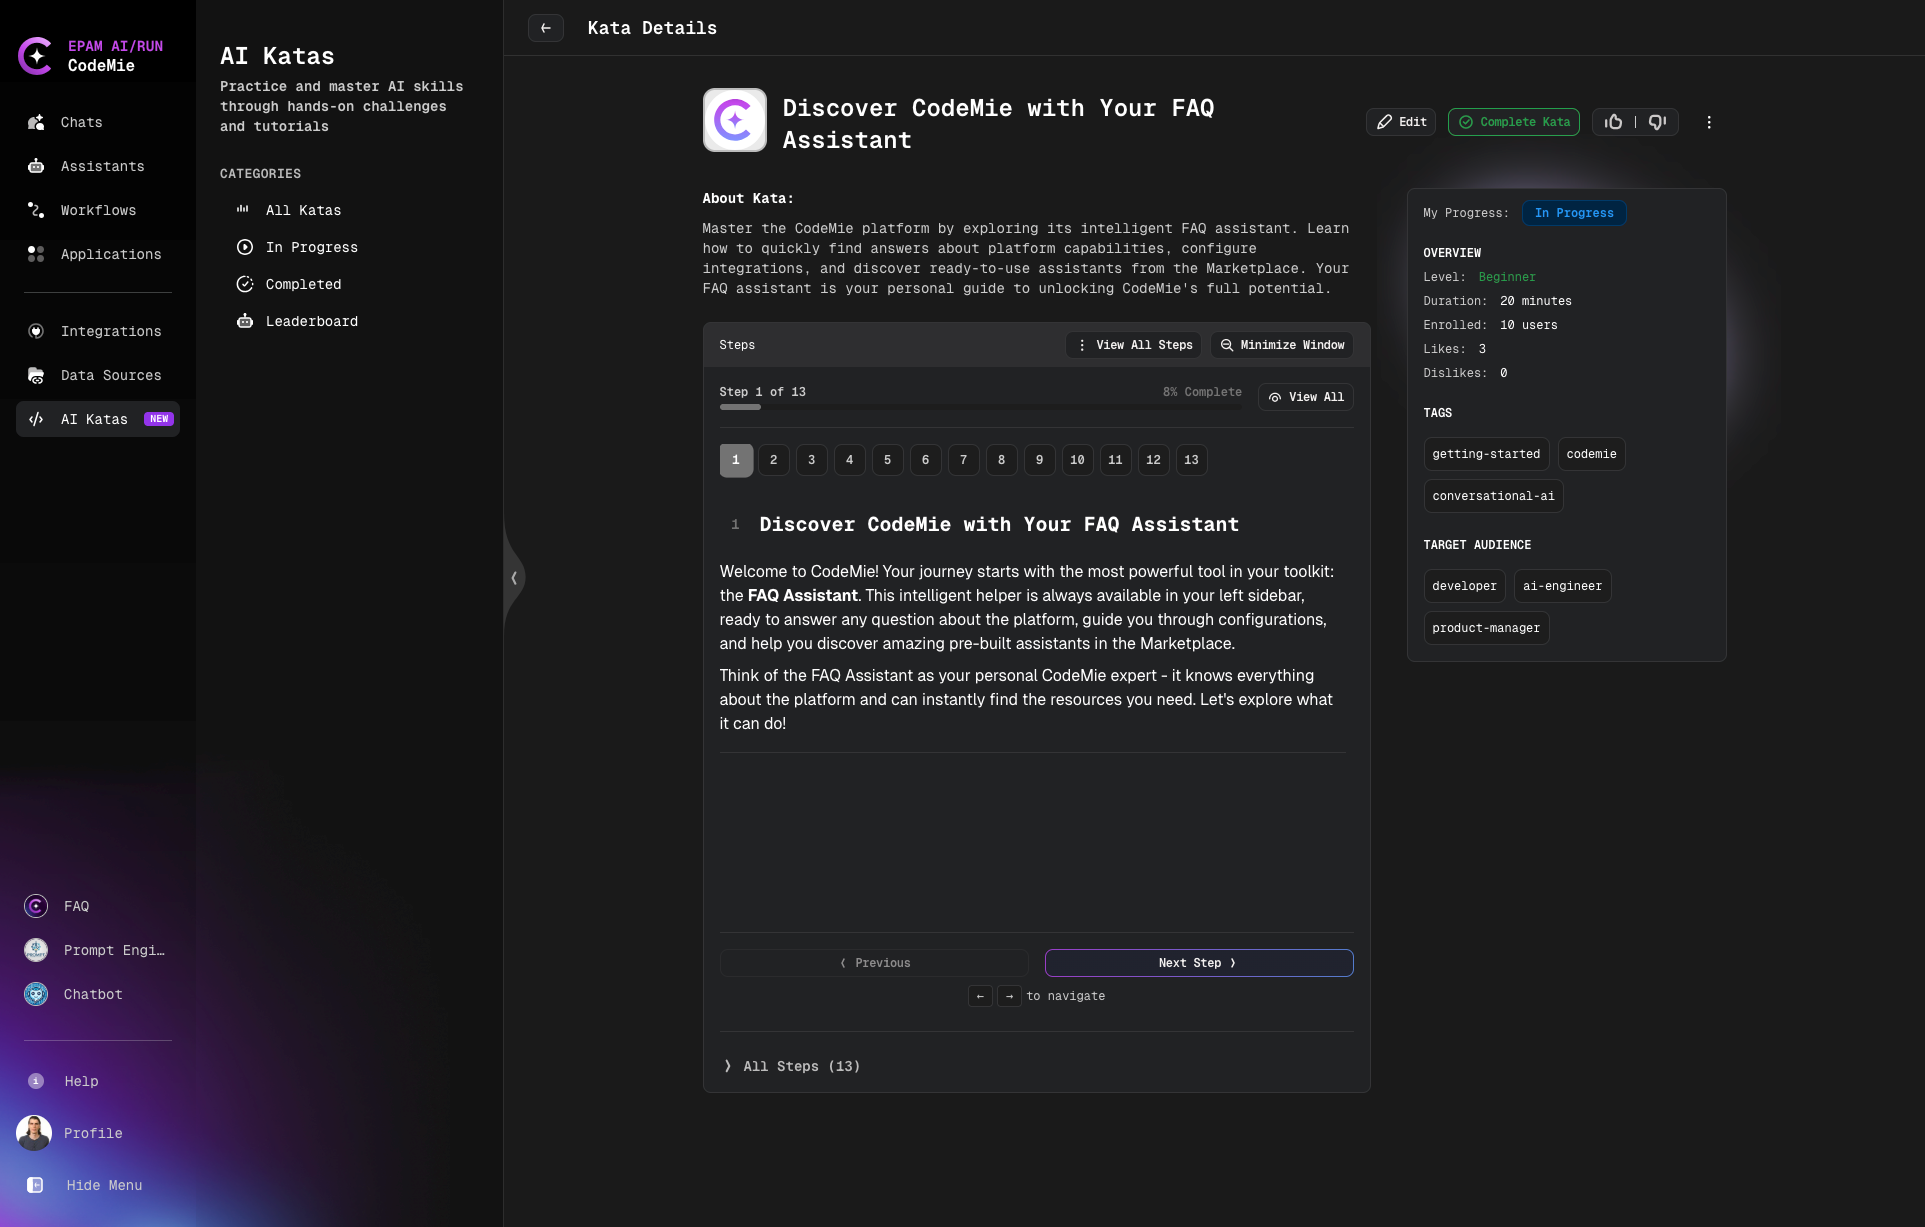
Task: Select In Progress category
Action: (x=311, y=247)
